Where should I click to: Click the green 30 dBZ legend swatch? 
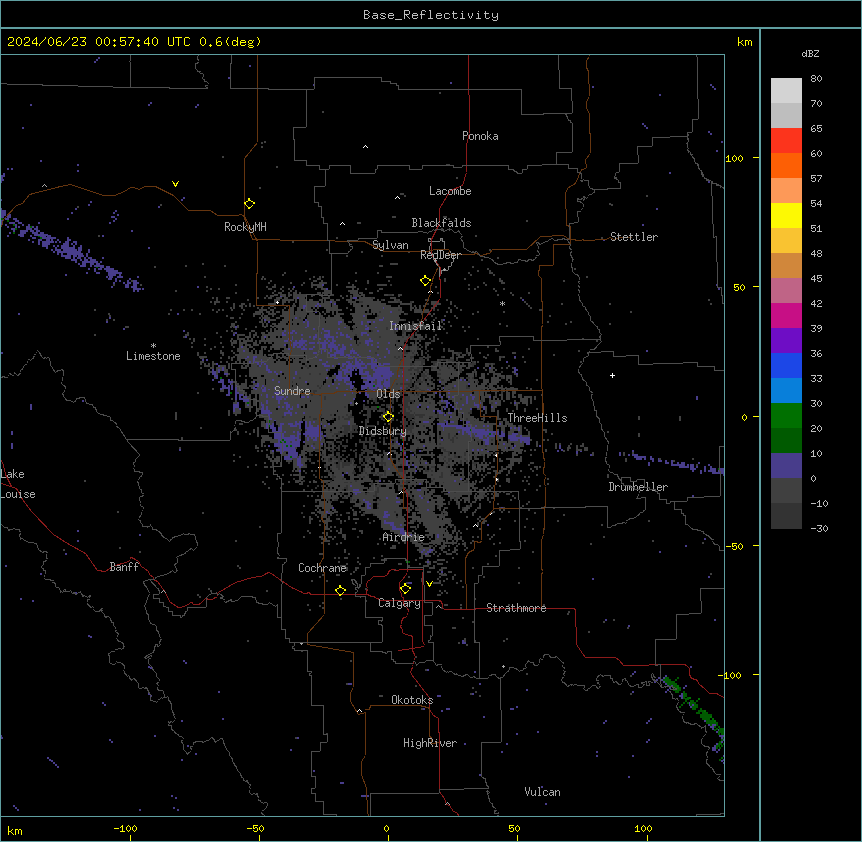pyautogui.click(x=786, y=416)
